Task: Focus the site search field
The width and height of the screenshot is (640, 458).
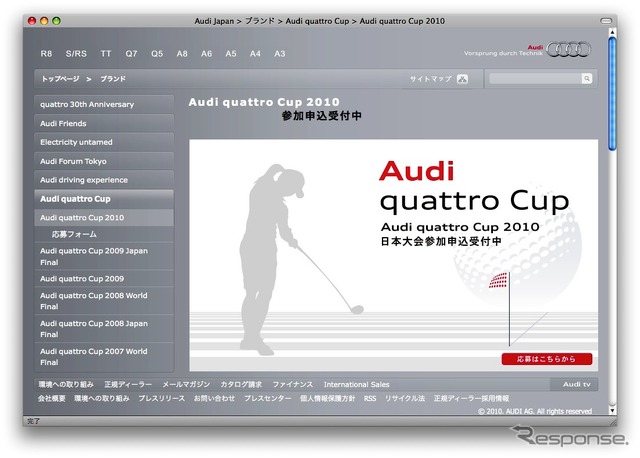Action: 535,78
